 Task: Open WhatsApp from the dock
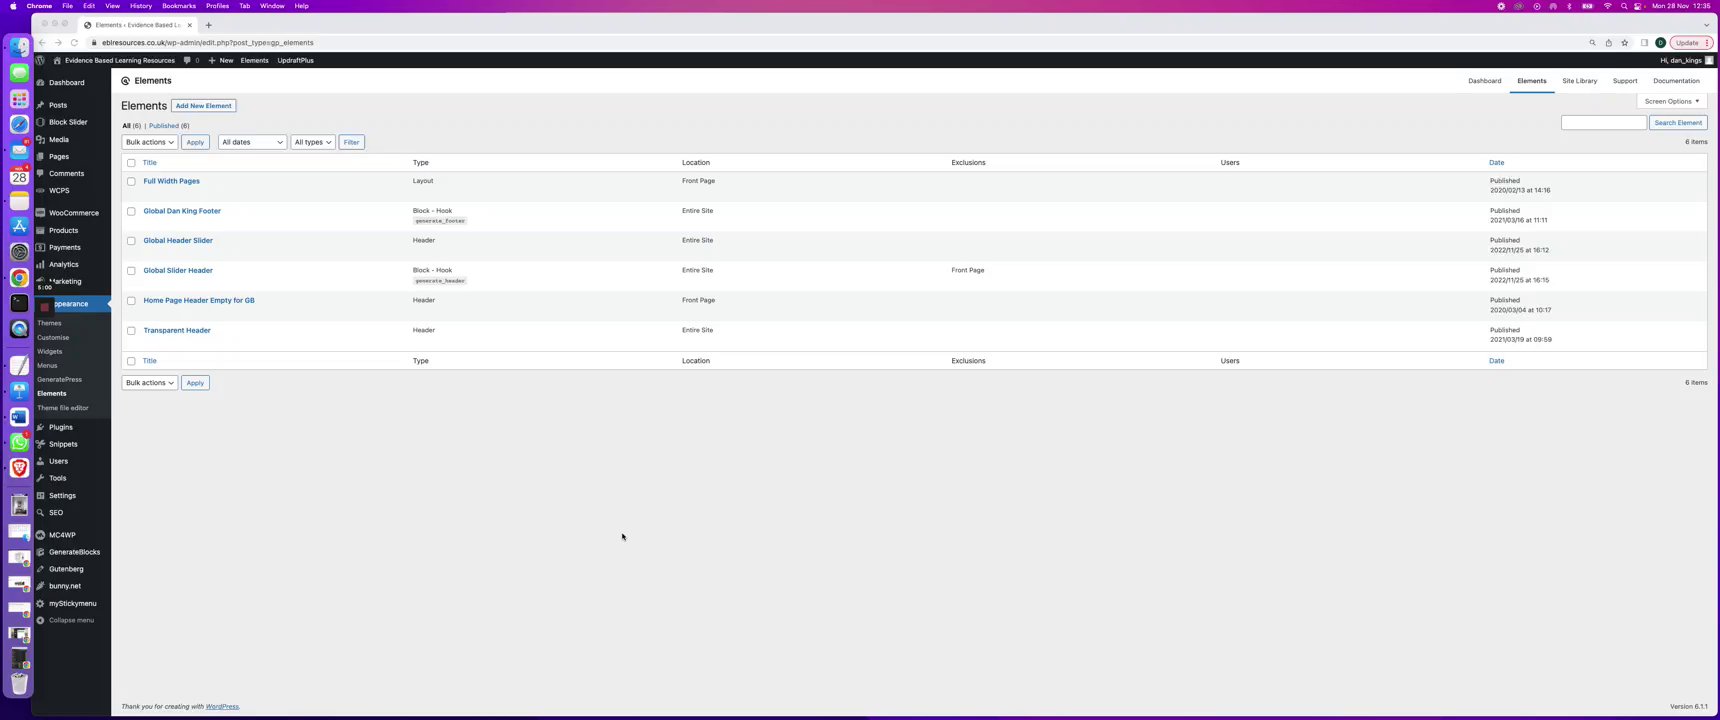tap(19, 442)
